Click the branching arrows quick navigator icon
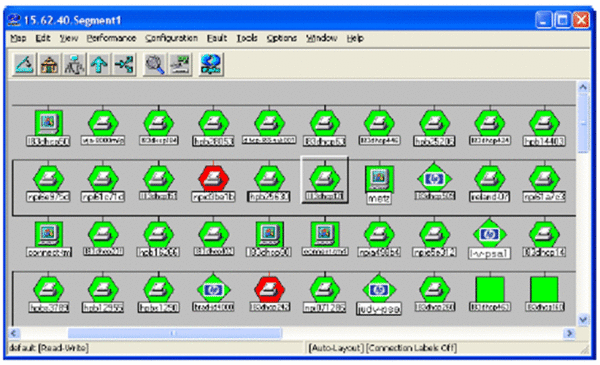600x365 pixels. (x=124, y=64)
